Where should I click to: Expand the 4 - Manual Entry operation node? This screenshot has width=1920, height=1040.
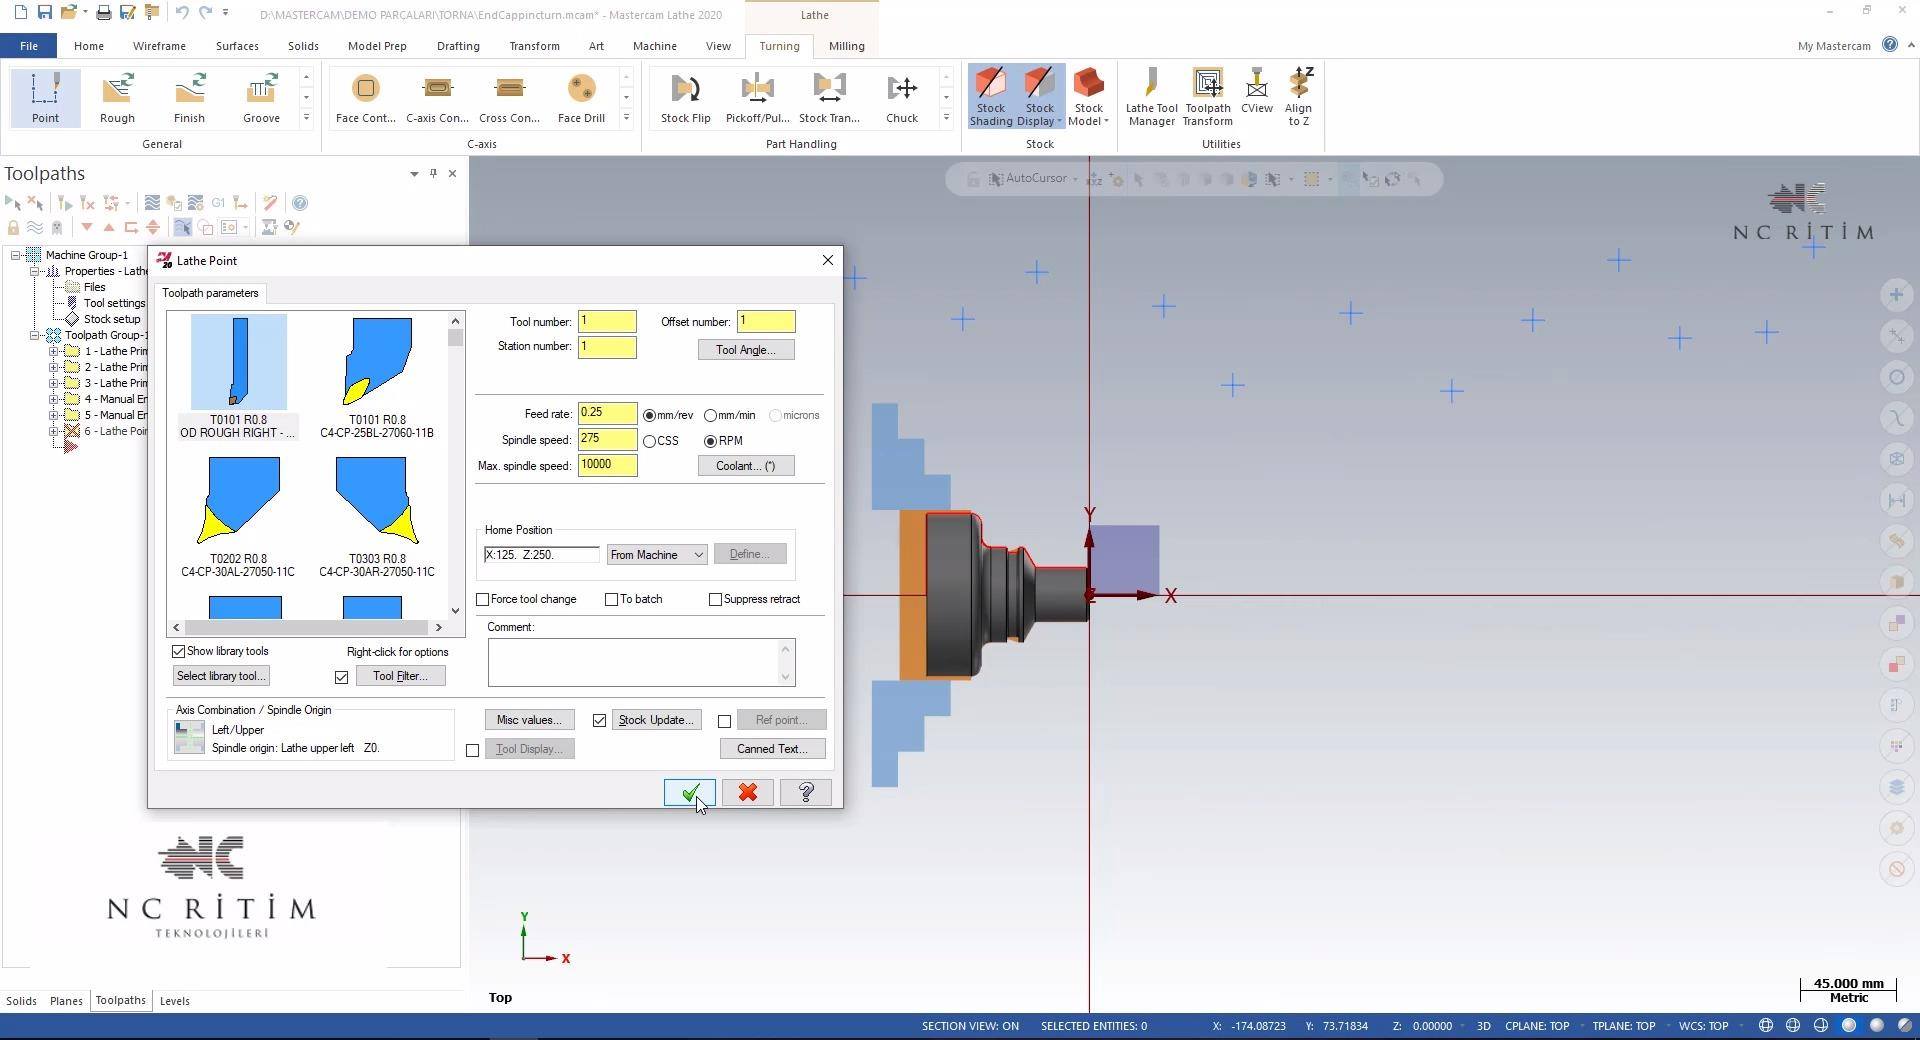pyautogui.click(x=54, y=399)
